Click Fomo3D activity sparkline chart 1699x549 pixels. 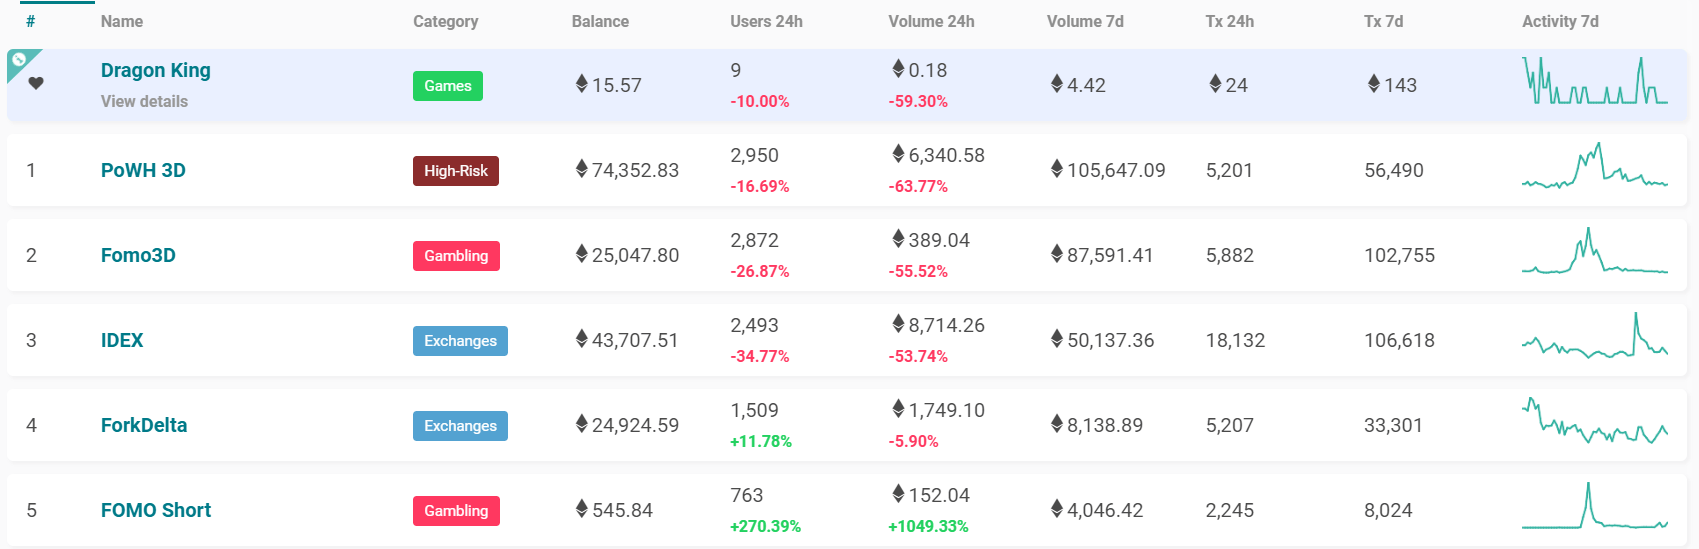[1595, 251]
